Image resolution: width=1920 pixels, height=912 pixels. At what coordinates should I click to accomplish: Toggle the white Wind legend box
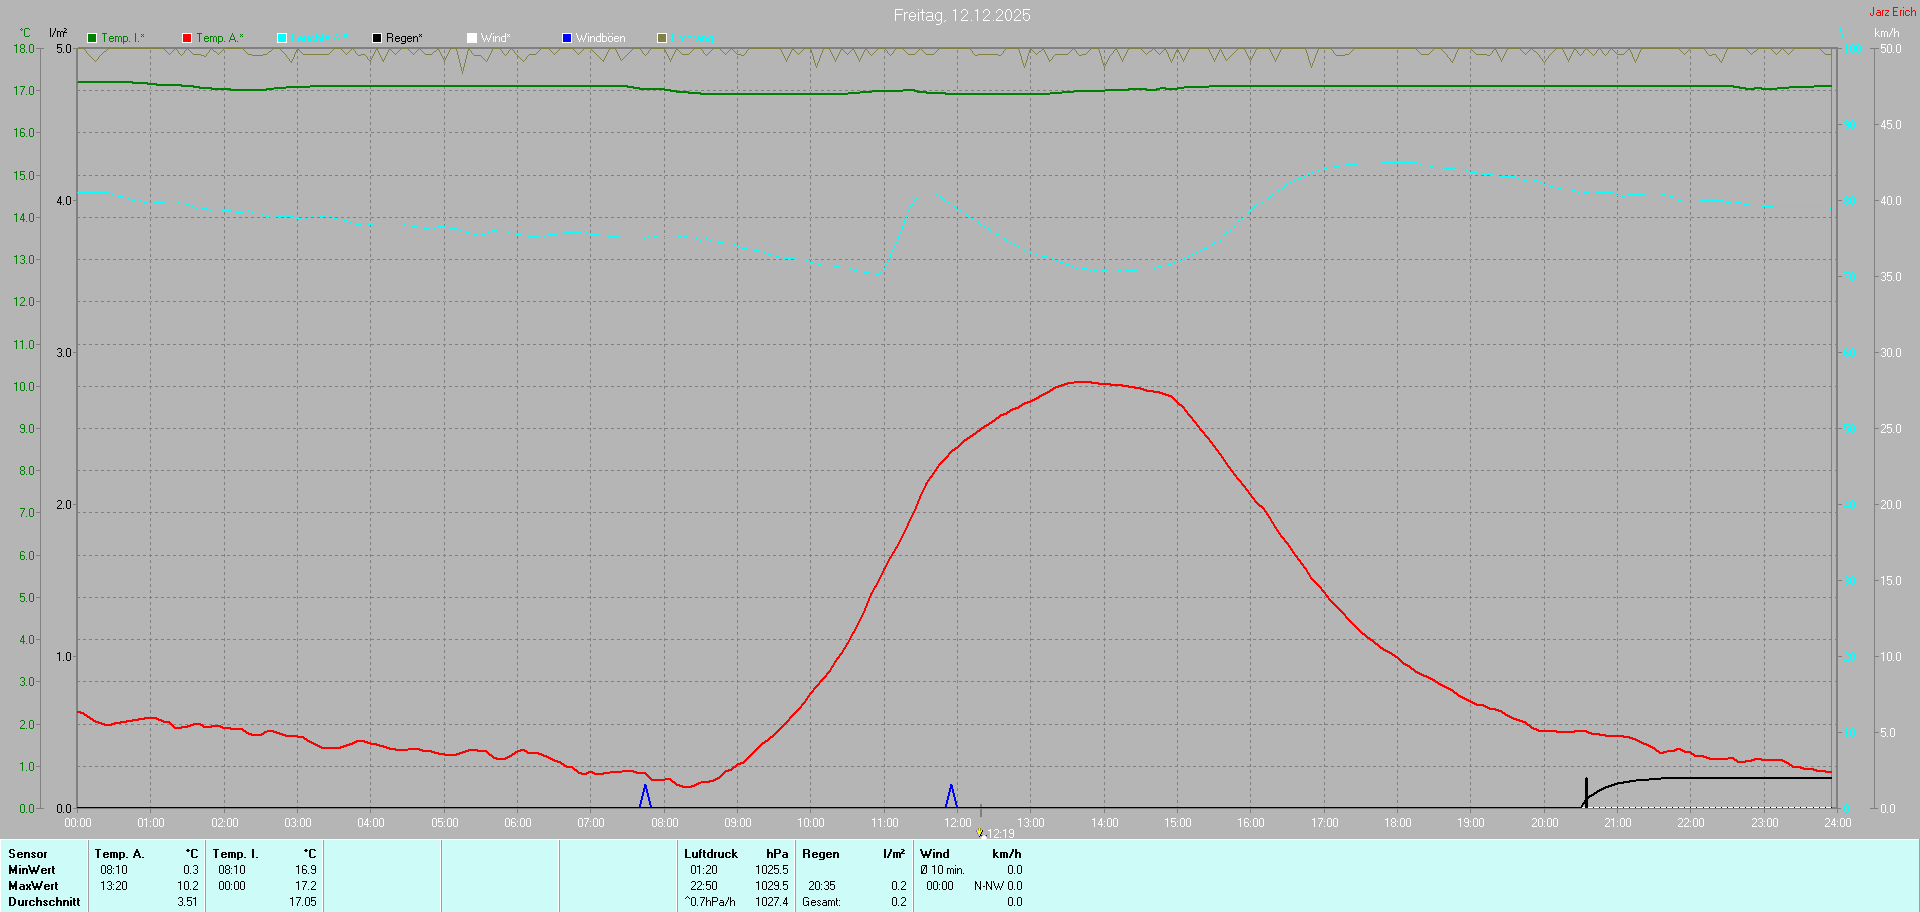pos(472,38)
